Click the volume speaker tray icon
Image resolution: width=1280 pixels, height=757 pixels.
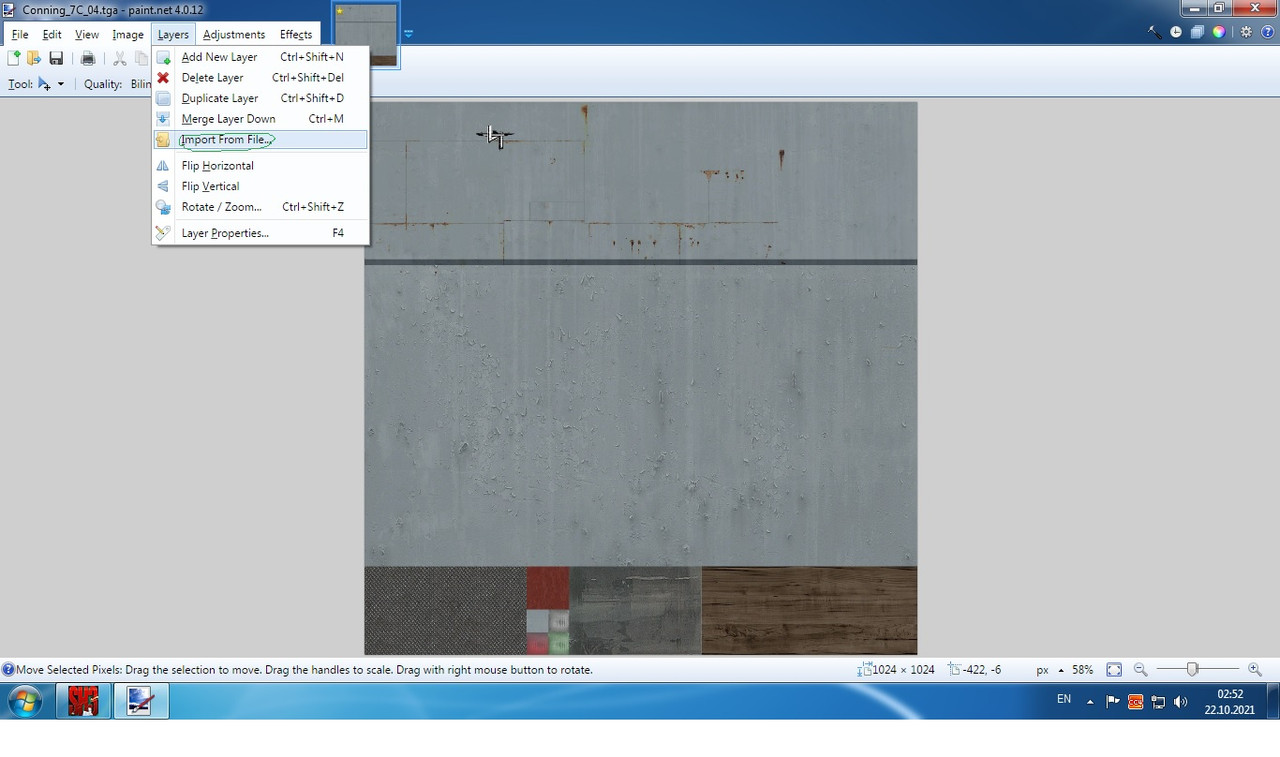point(1180,701)
